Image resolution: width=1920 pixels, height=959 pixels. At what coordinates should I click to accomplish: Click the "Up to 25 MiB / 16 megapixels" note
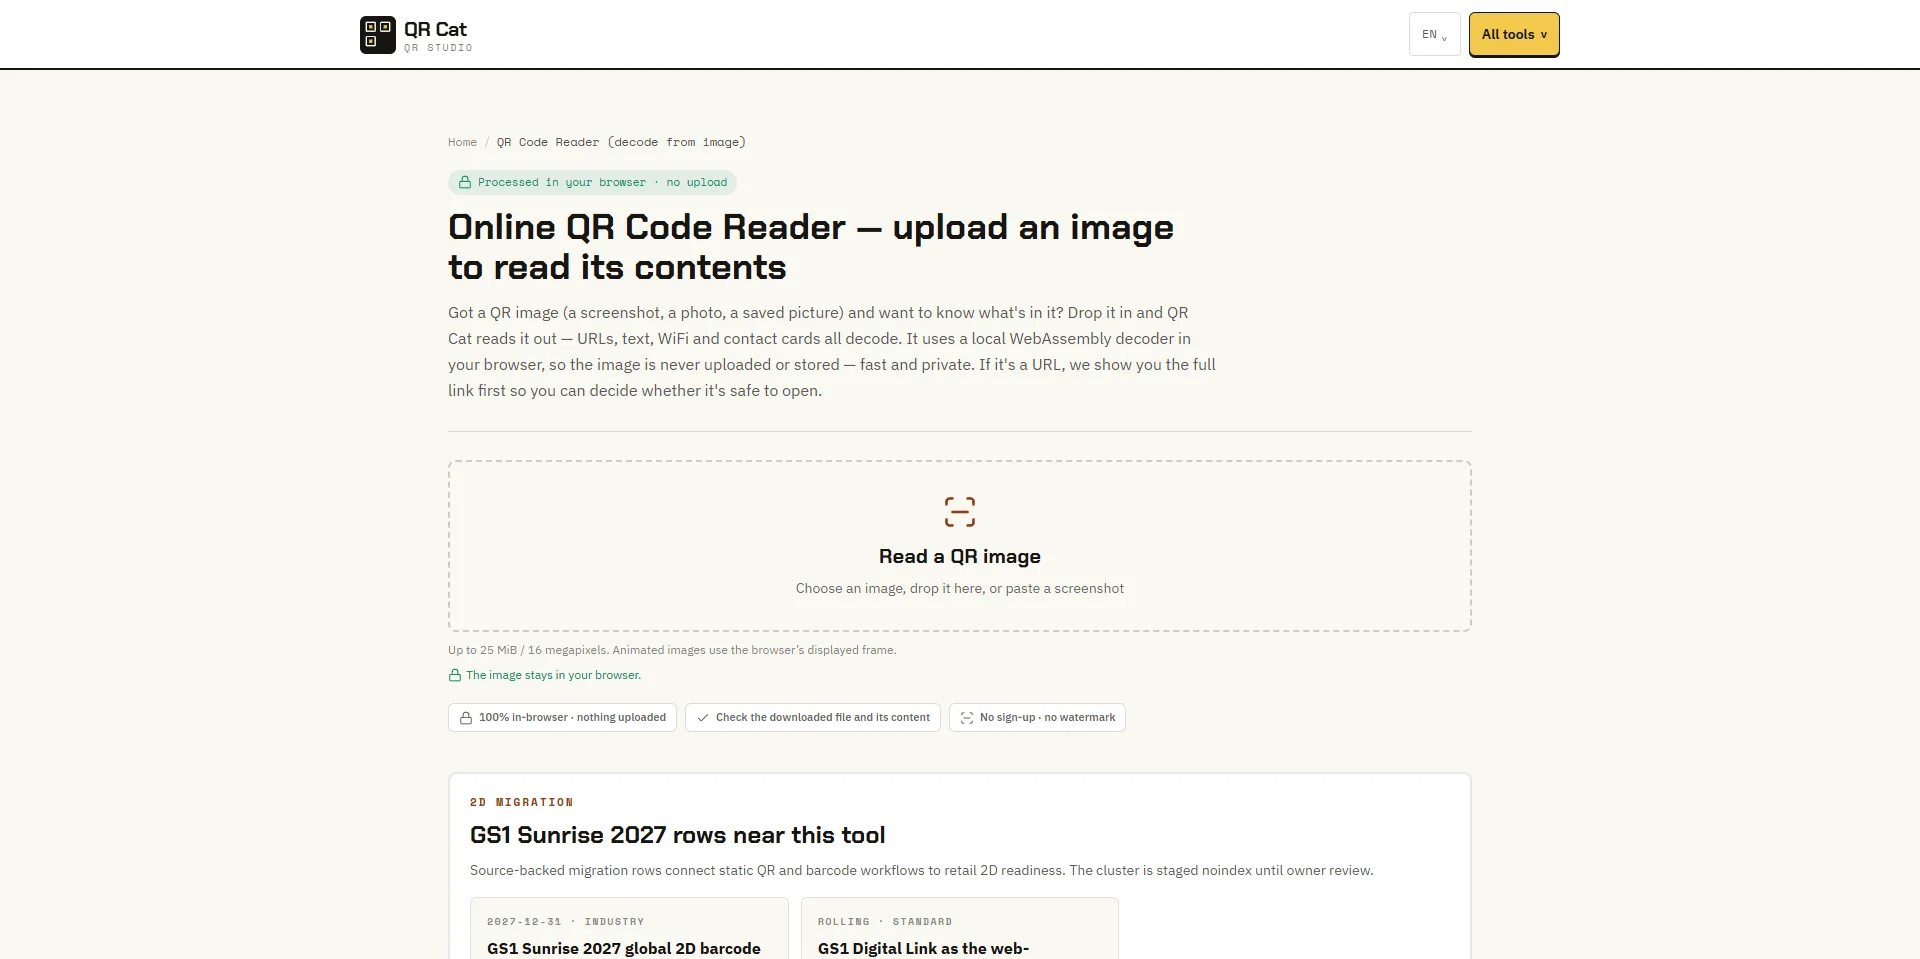coord(672,650)
